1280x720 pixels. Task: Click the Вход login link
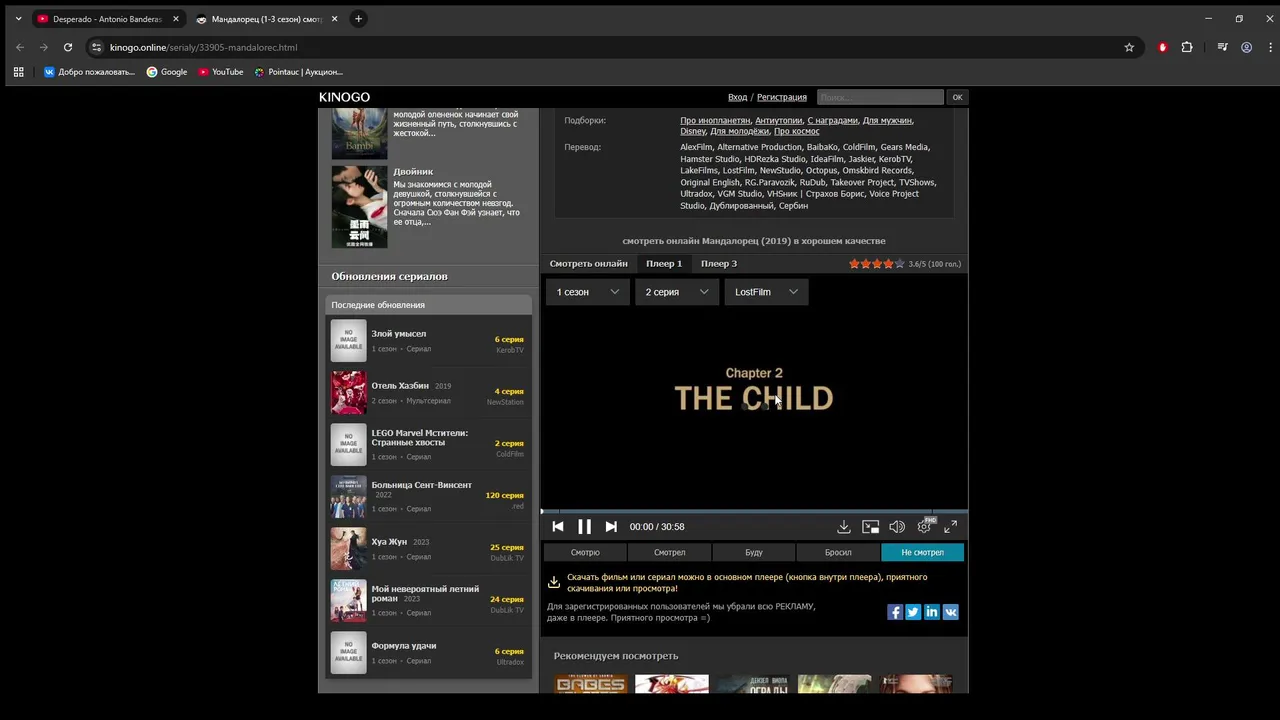click(737, 97)
